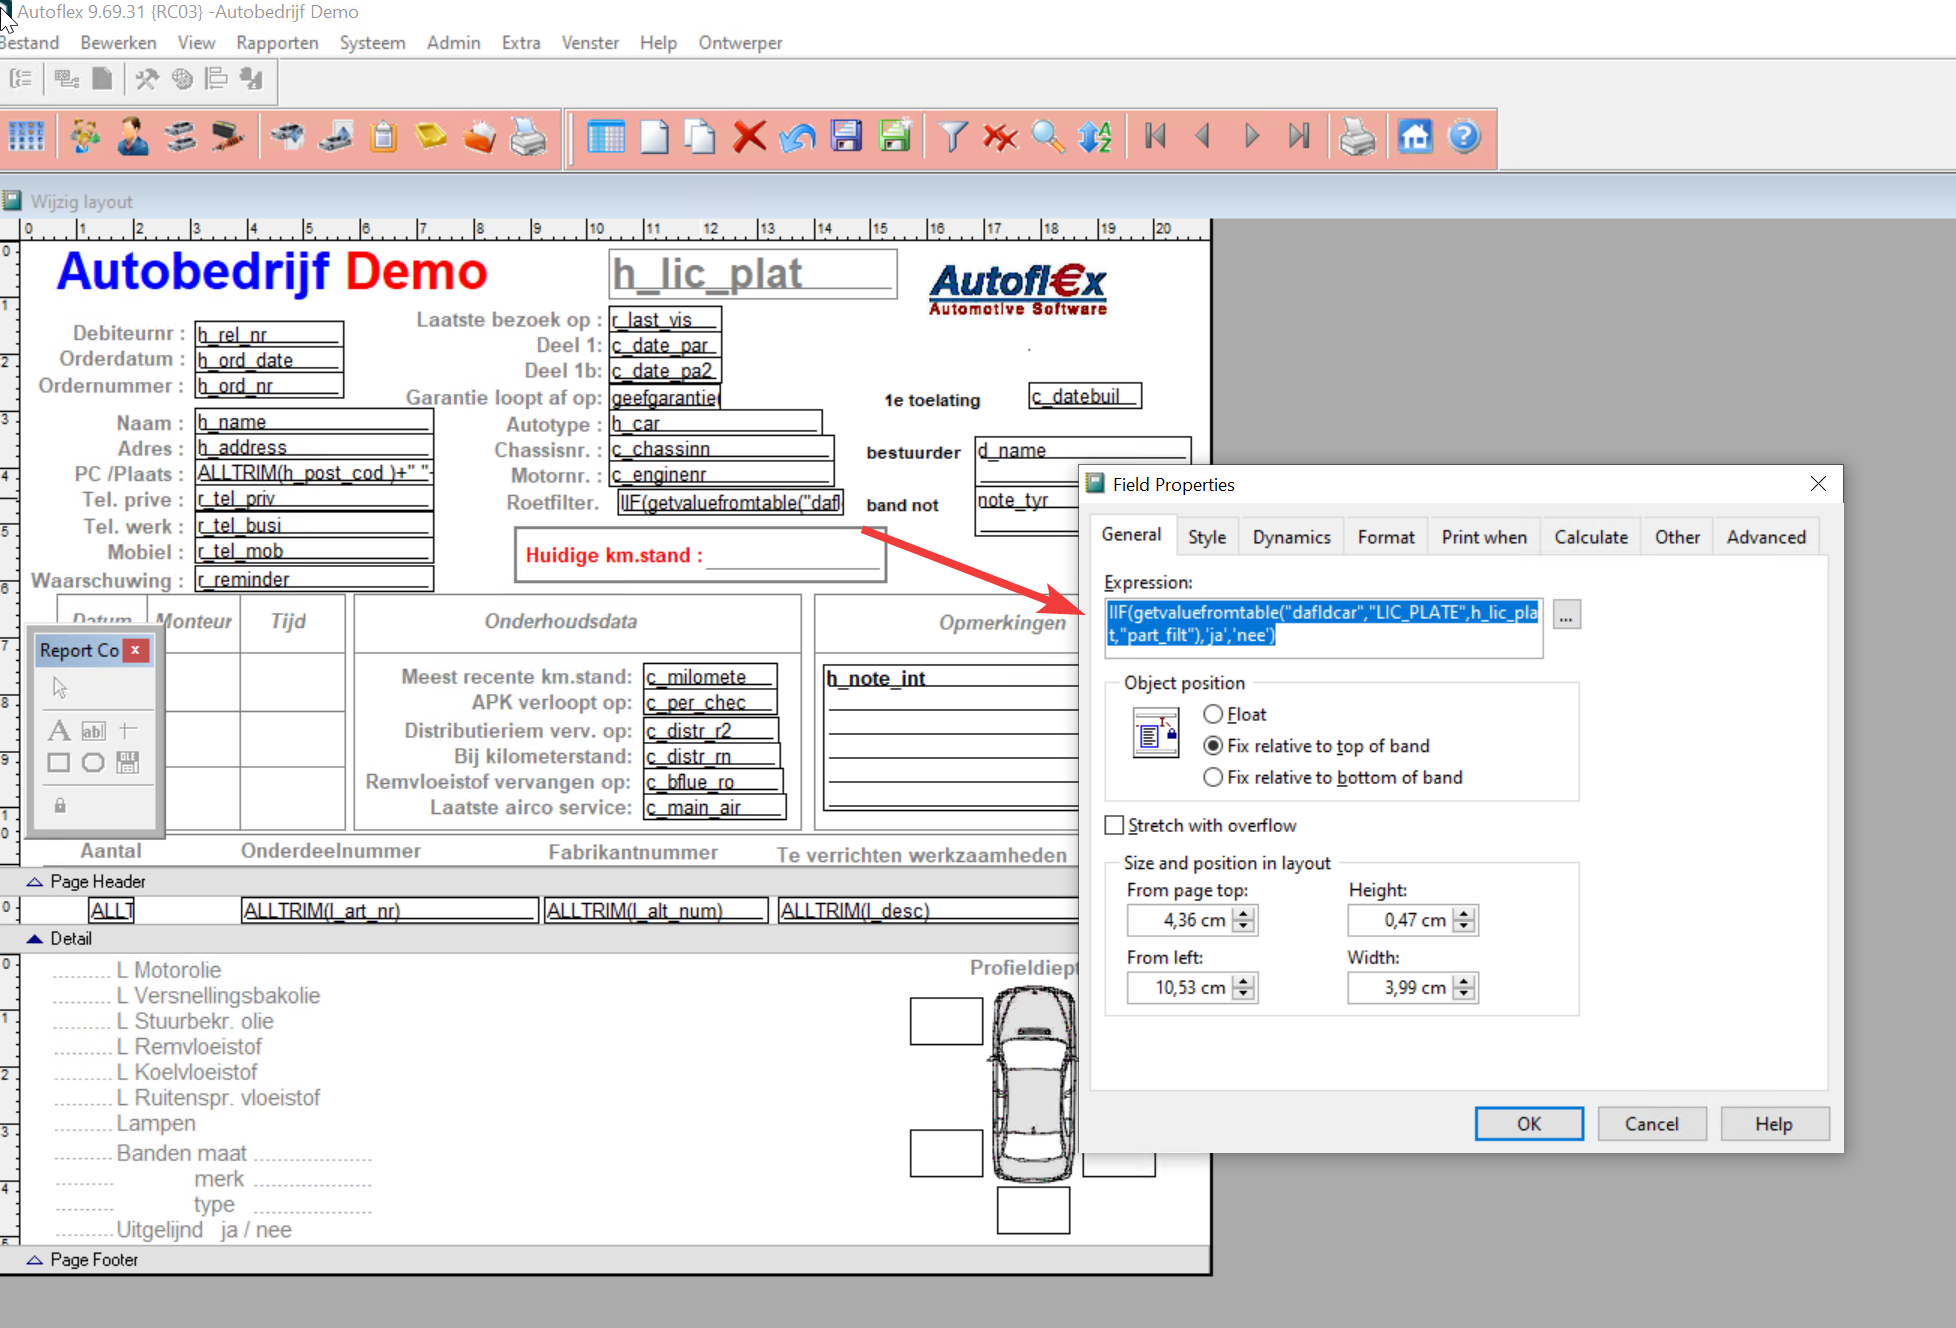Increase the From left value
Screen dimensions: 1956x1328
(1243, 981)
